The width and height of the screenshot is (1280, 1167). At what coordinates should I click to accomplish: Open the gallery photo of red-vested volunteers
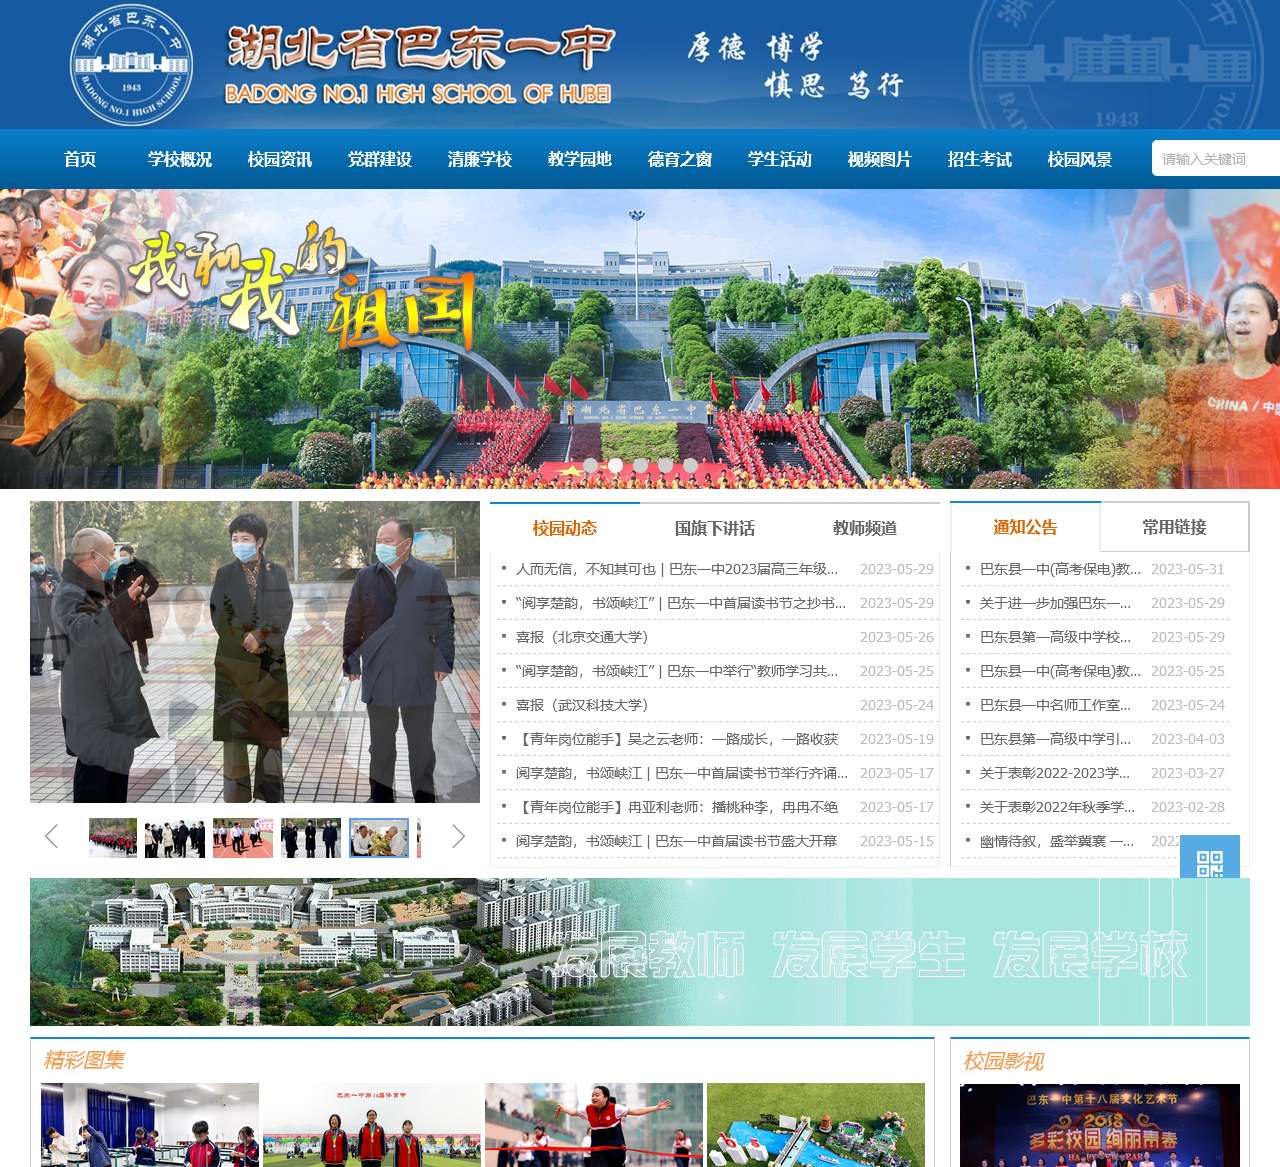point(372,1125)
